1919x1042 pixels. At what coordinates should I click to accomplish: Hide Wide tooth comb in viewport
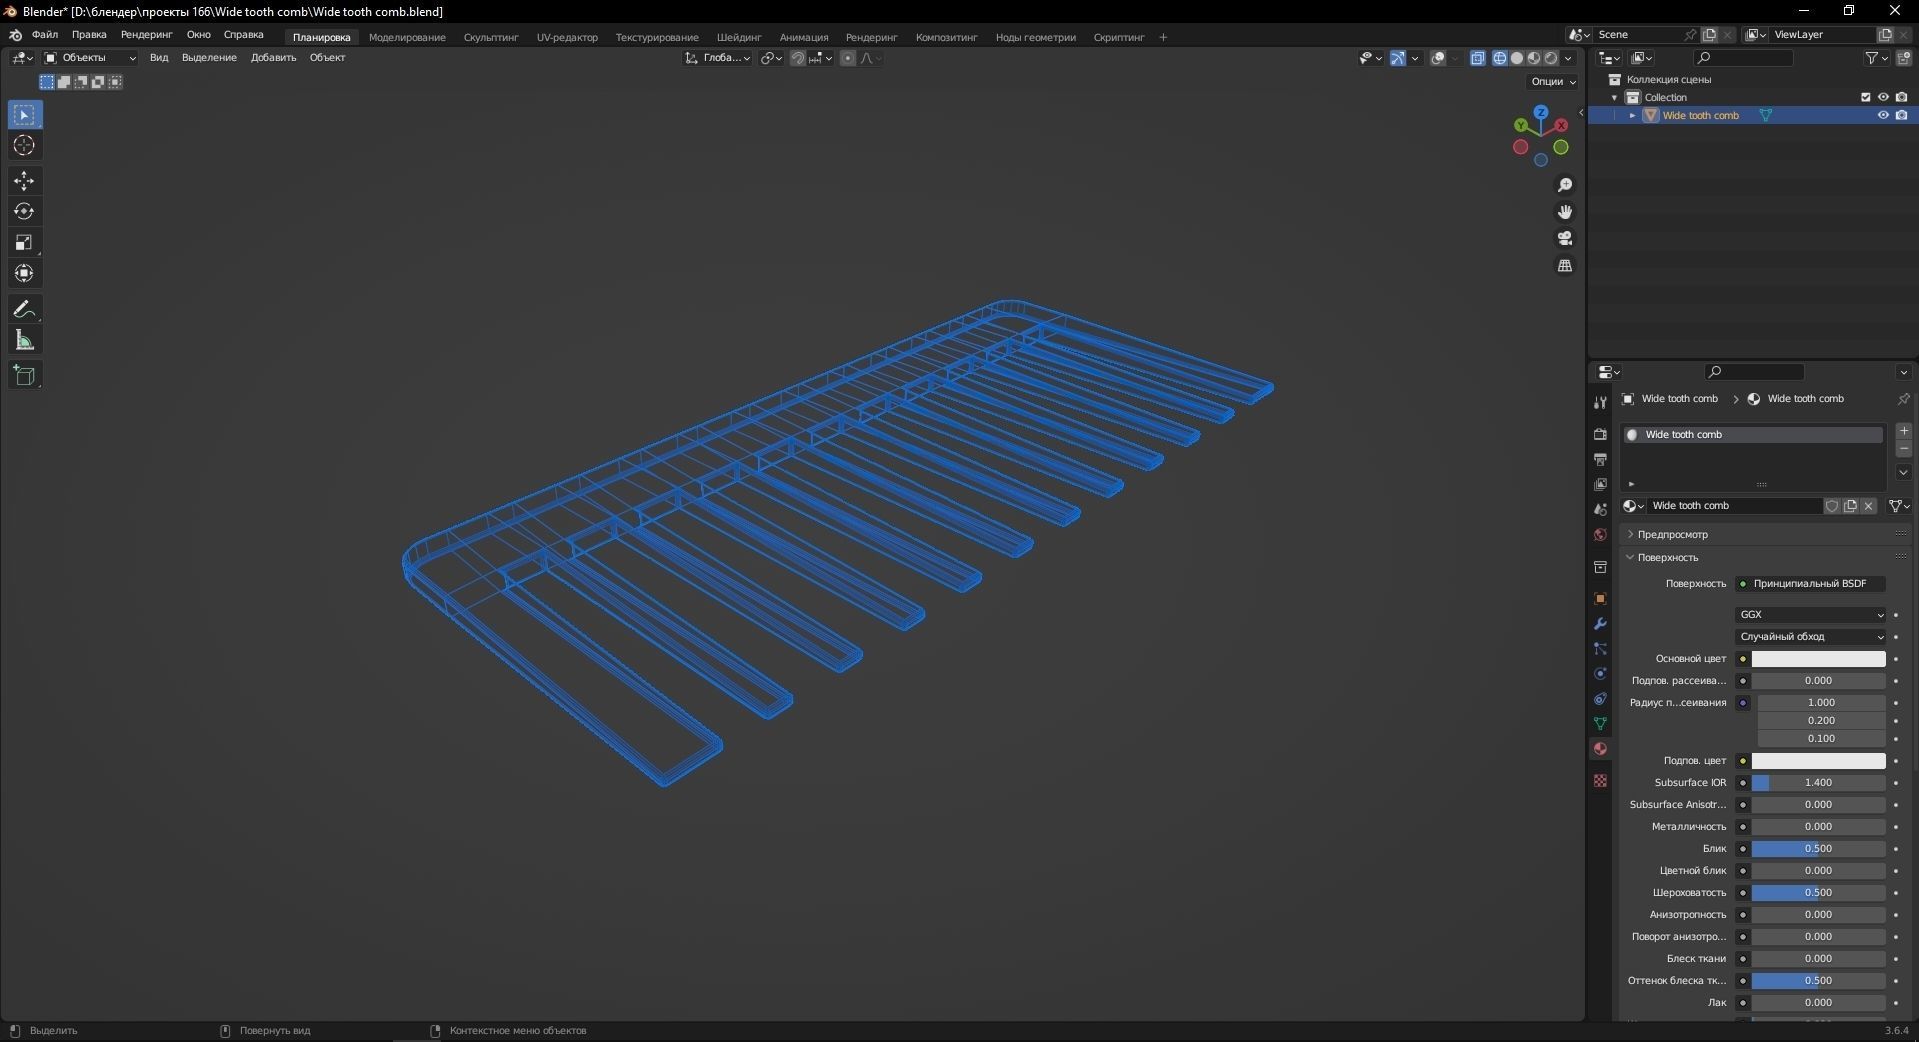pyautogui.click(x=1883, y=115)
